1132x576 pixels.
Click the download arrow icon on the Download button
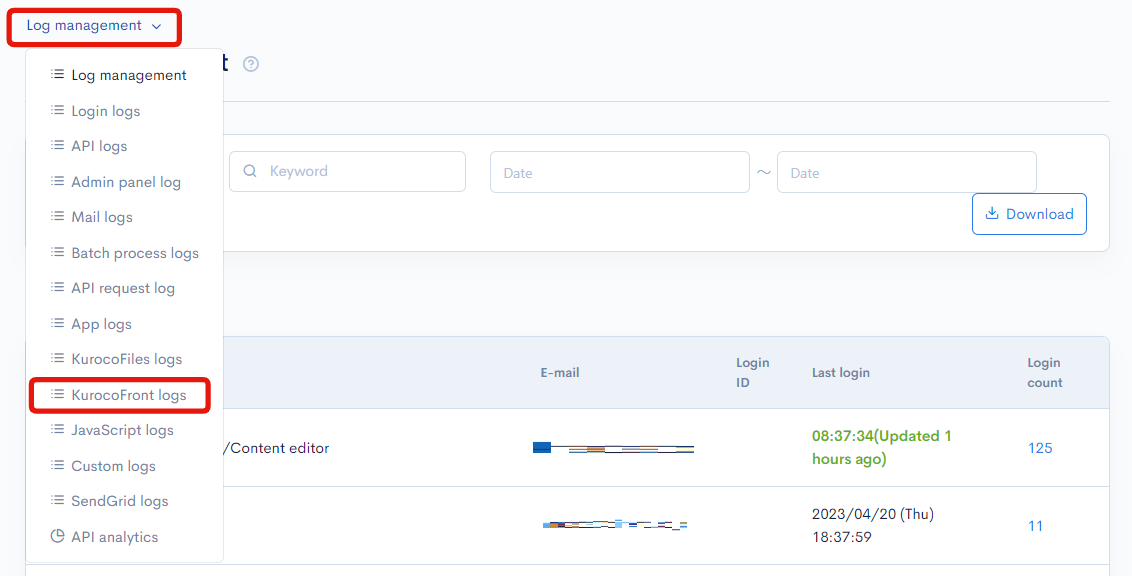pyautogui.click(x=992, y=213)
